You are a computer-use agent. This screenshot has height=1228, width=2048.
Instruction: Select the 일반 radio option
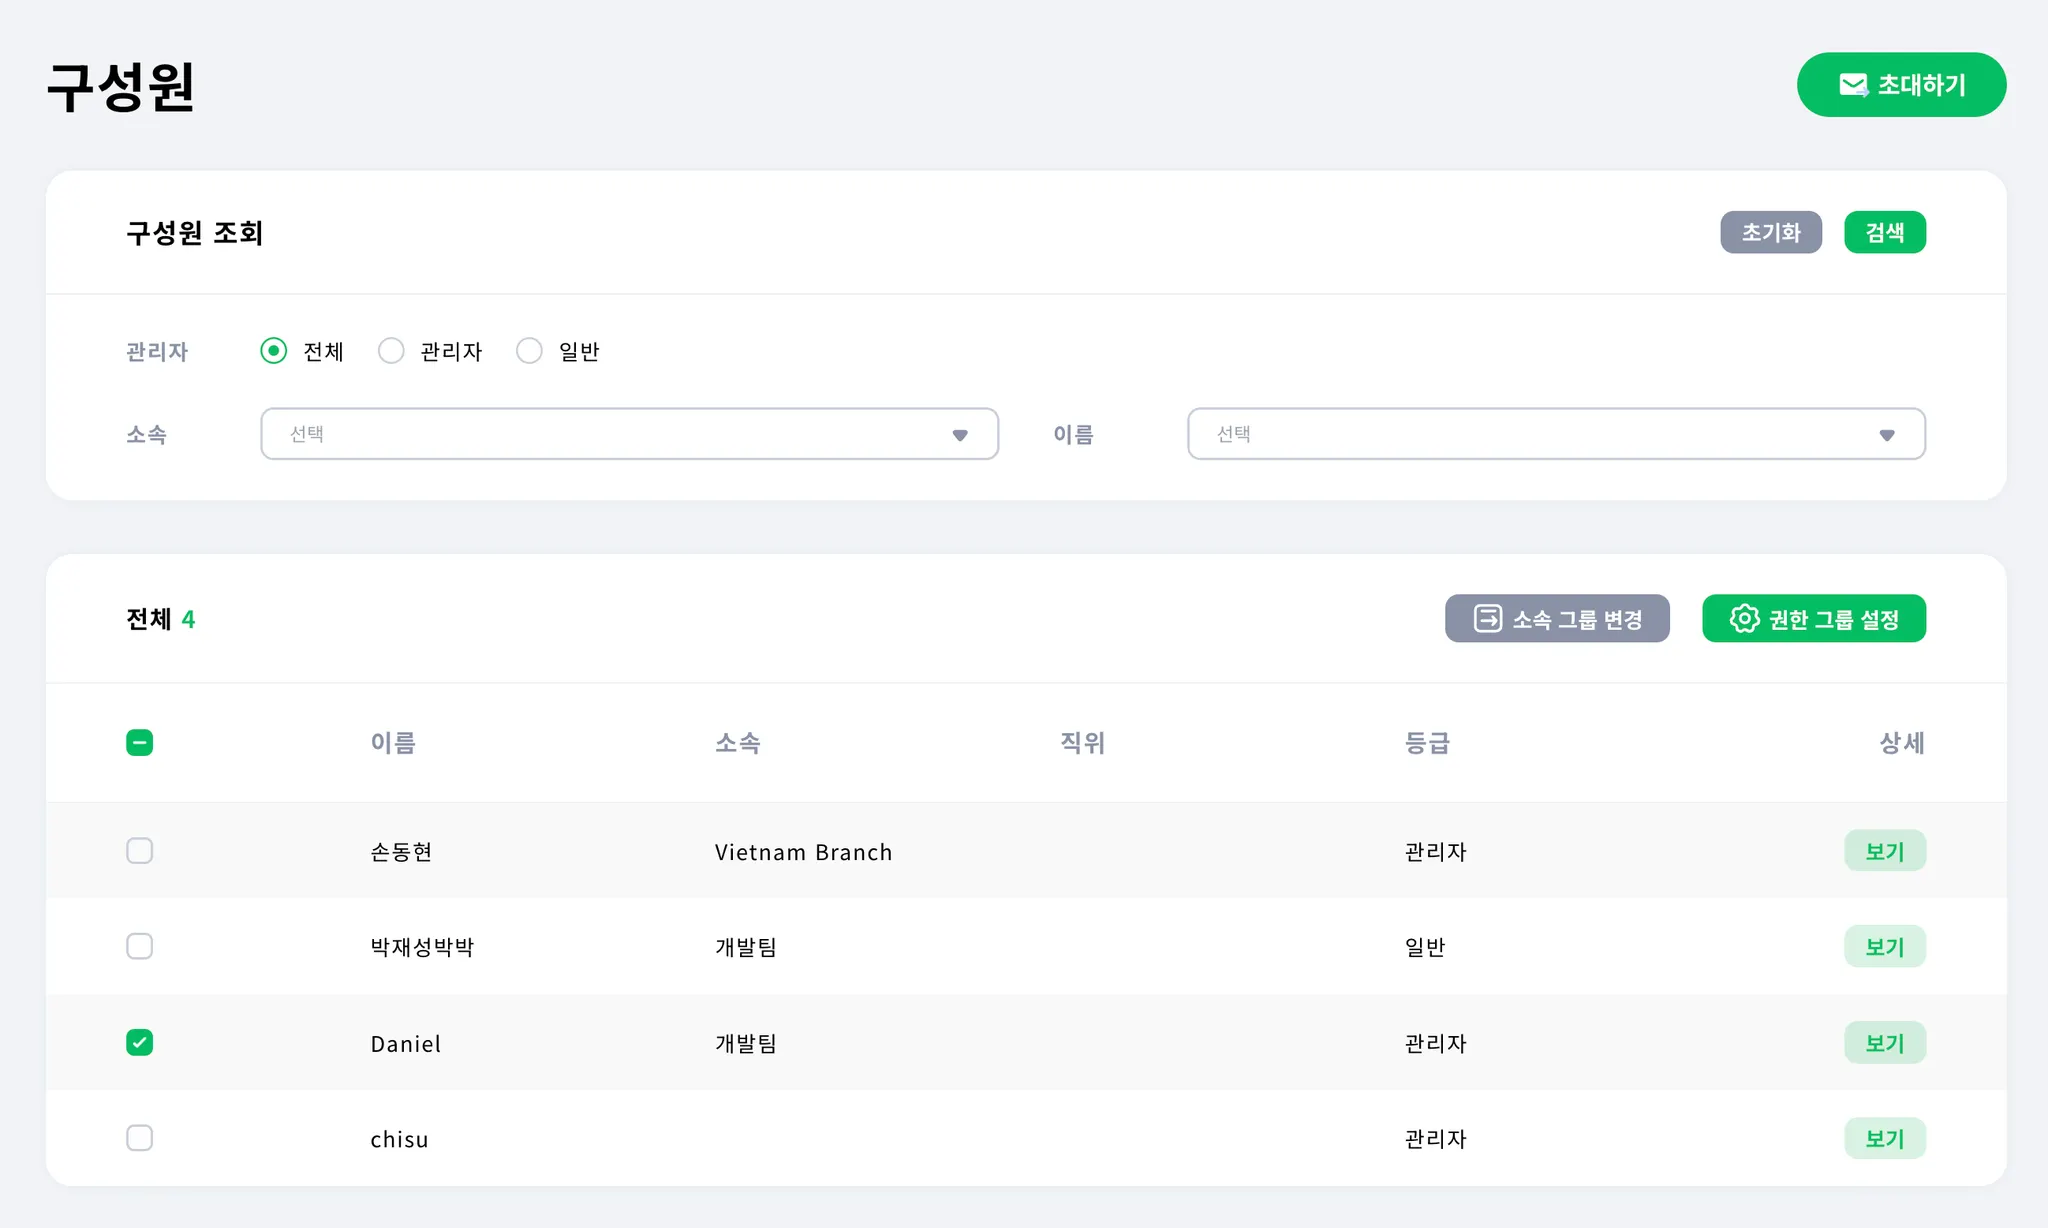pos(529,351)
